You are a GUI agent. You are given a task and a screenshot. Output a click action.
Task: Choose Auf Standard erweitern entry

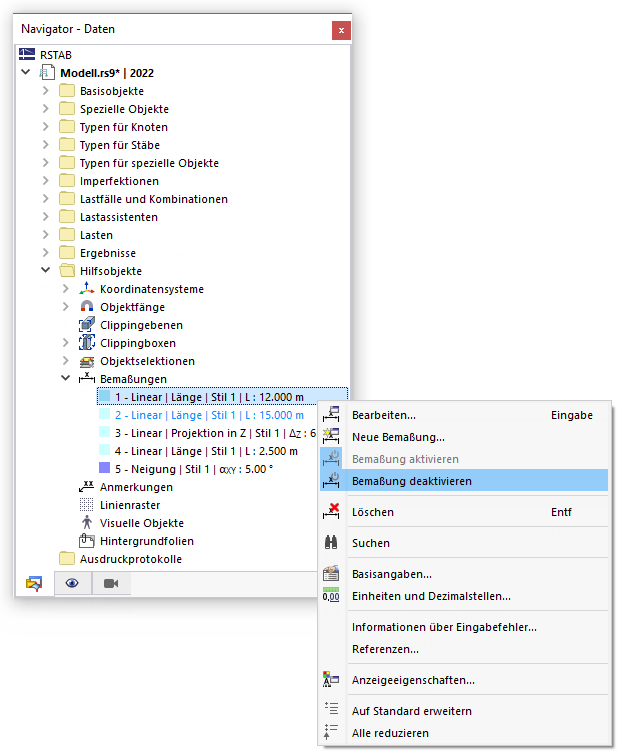[464, 710]
